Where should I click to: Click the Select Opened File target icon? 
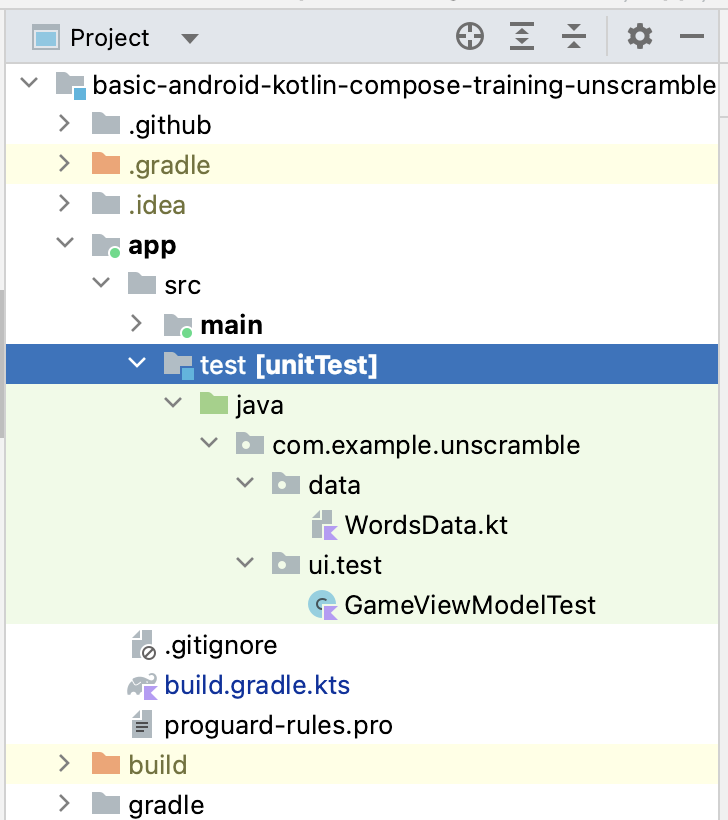click(x=470, y=36)
